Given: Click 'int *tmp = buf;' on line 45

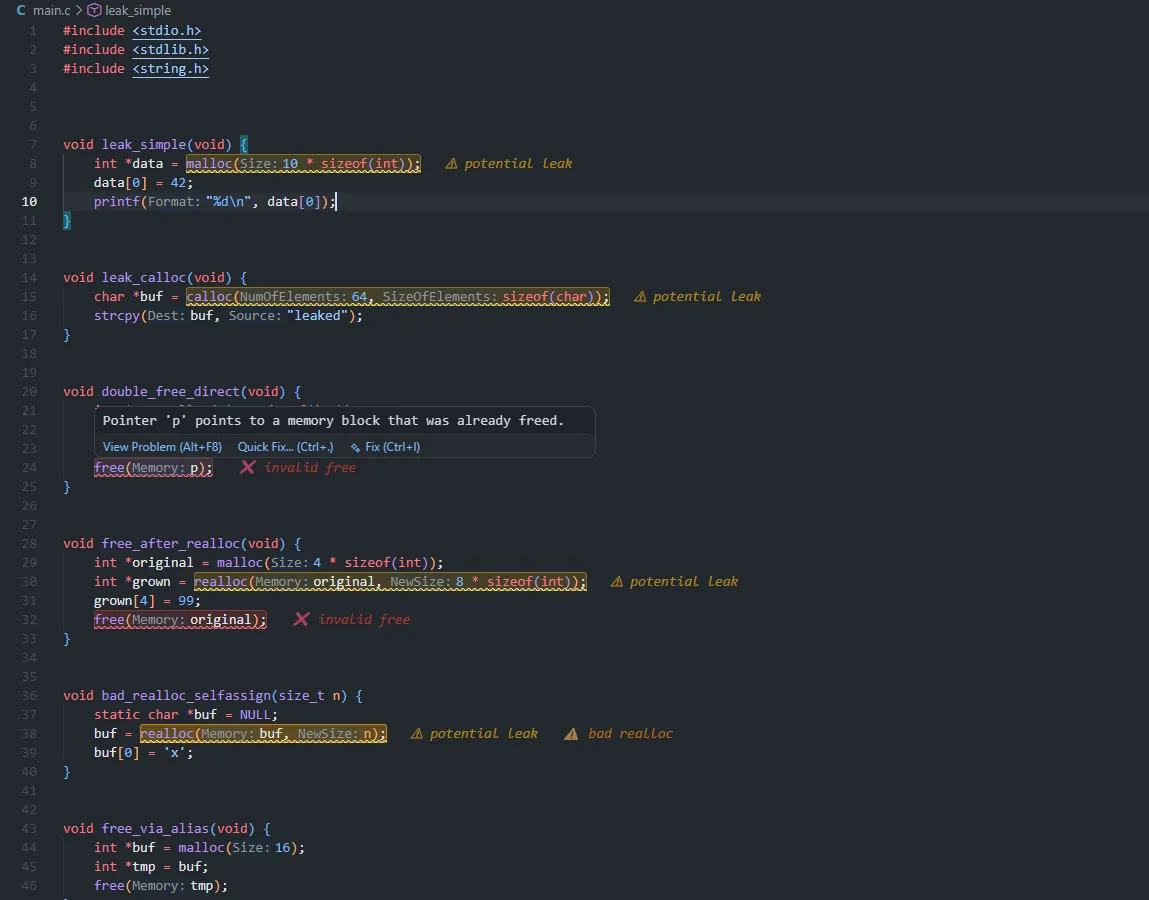Looking at the screenshot, I should tap(151, 867).
